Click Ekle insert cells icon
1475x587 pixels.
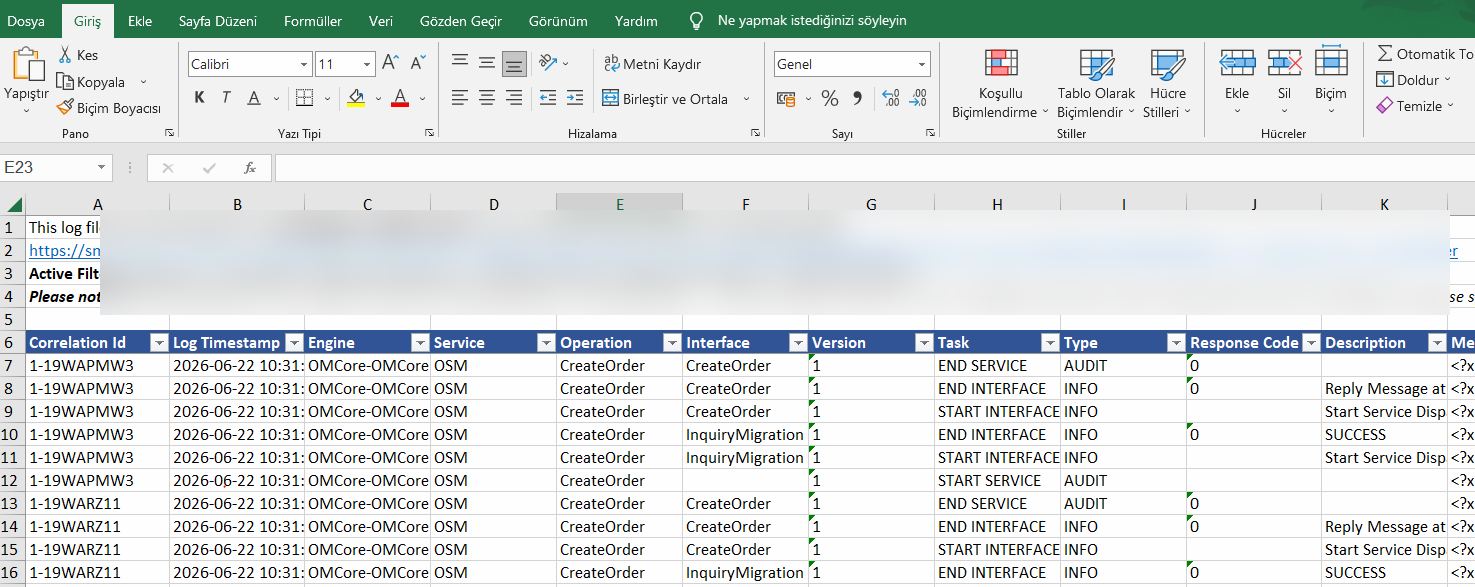[x=1238, y=63]
